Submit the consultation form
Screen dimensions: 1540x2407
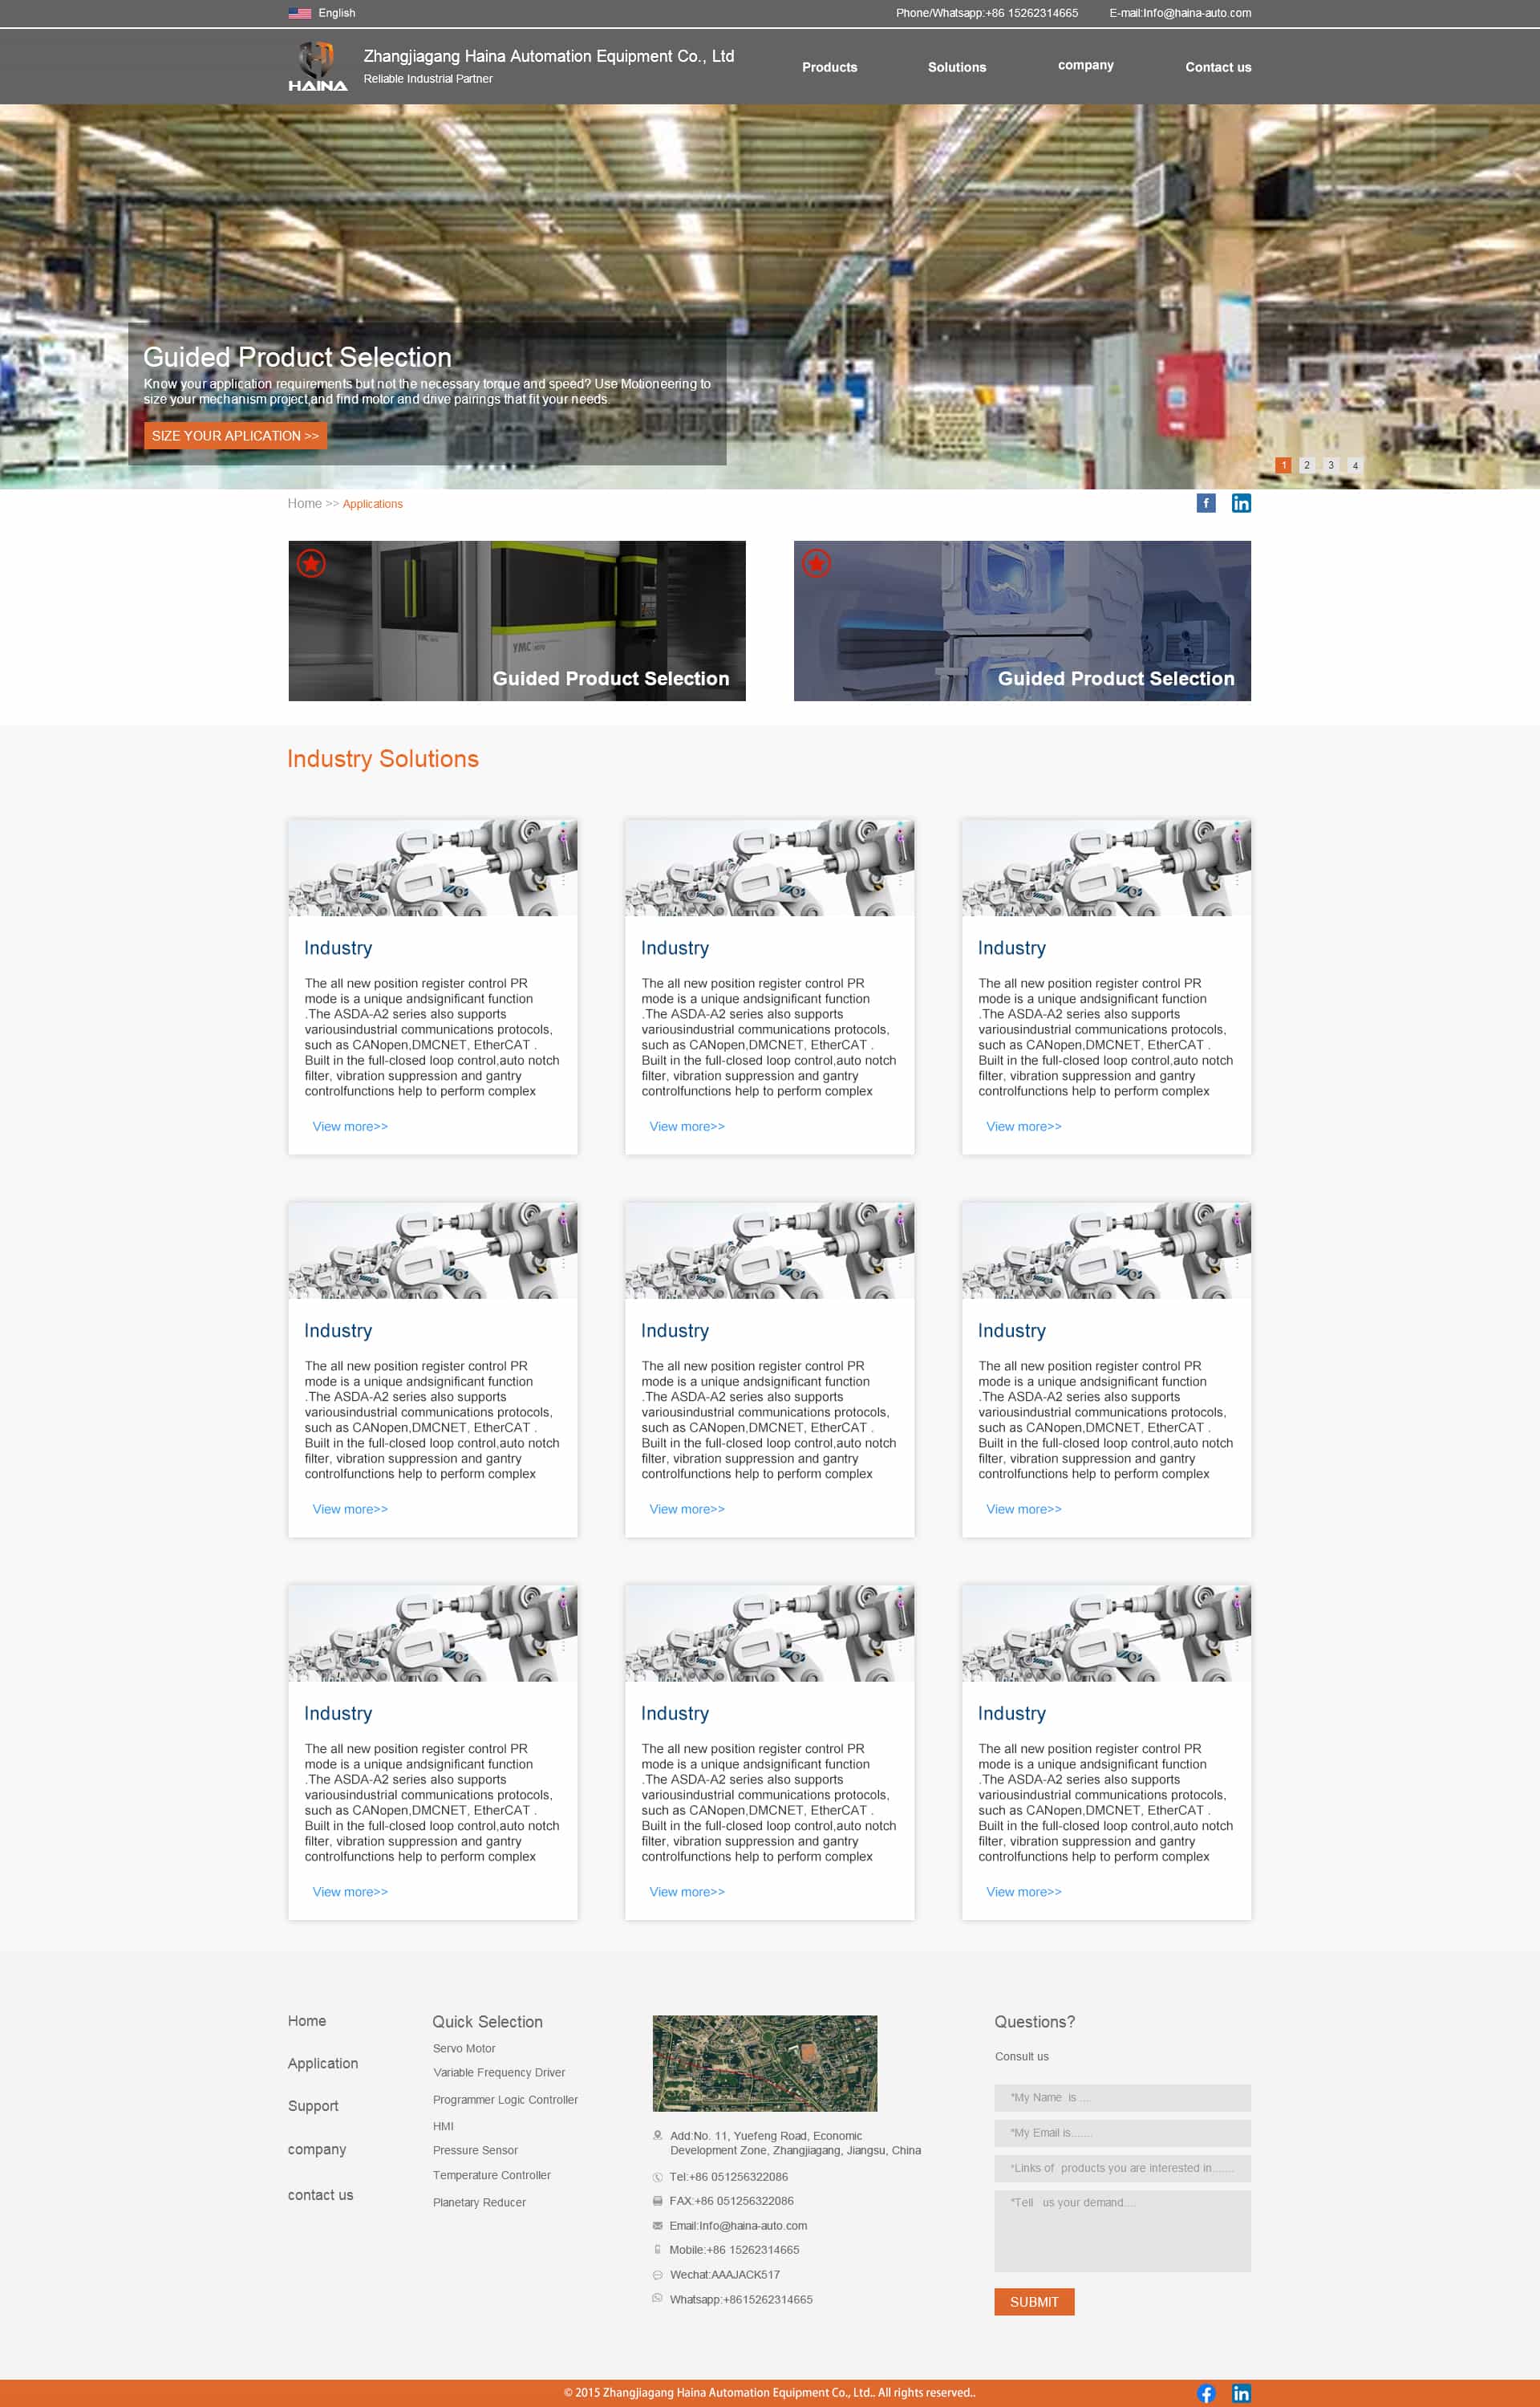[x=1033, y=2301]
